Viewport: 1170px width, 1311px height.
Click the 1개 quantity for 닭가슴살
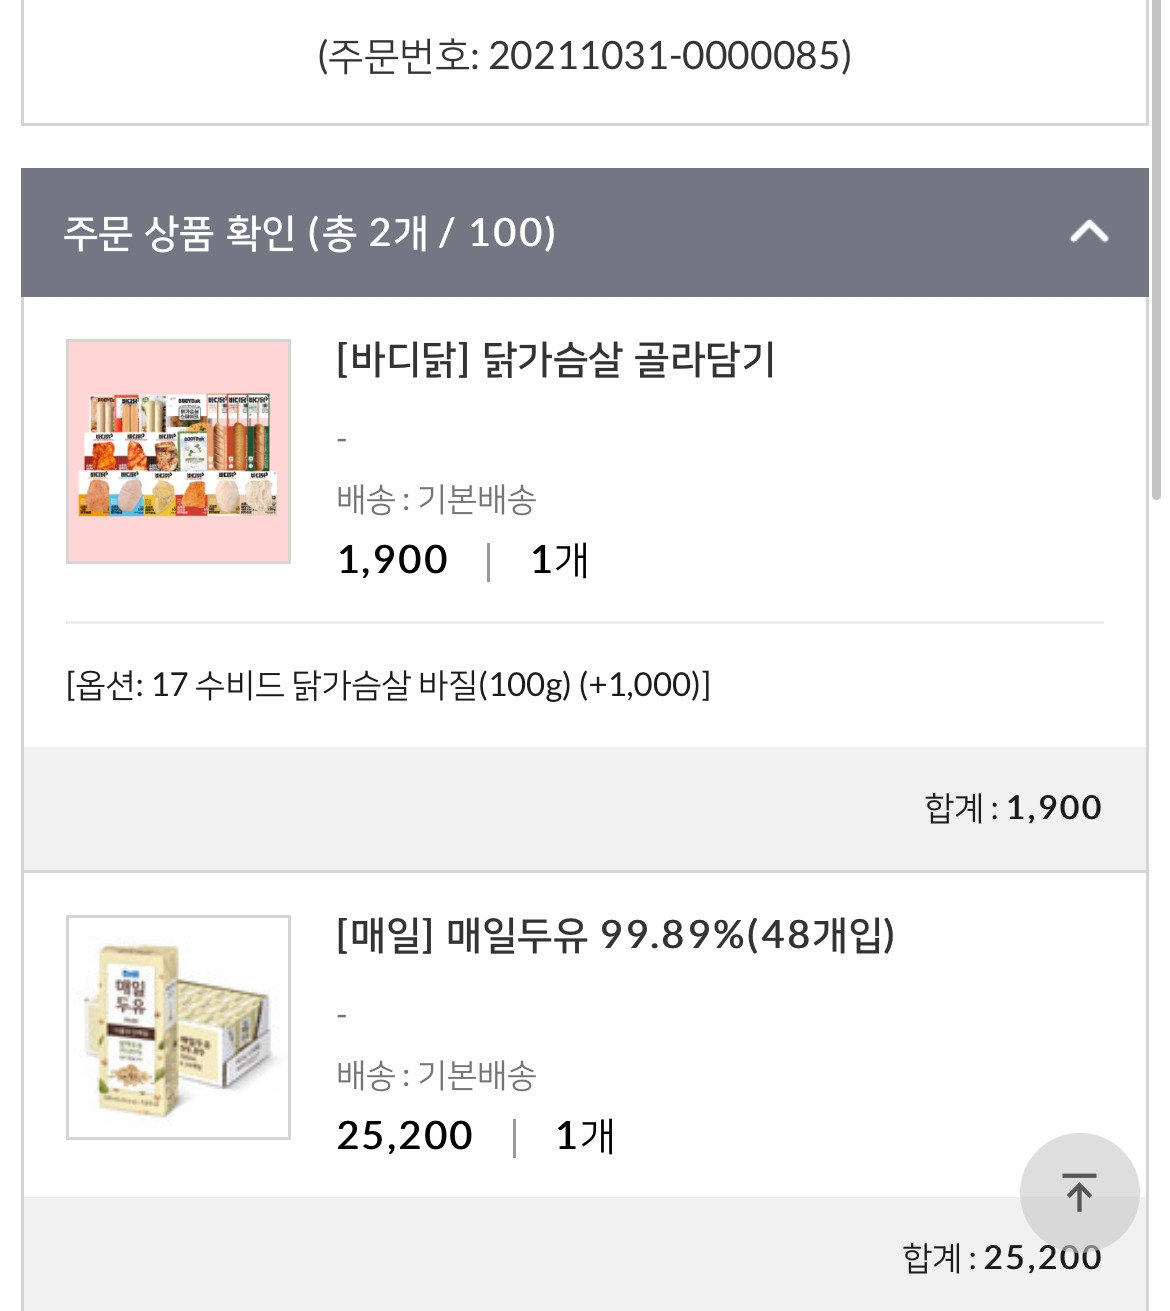click(x=559, y=560)
